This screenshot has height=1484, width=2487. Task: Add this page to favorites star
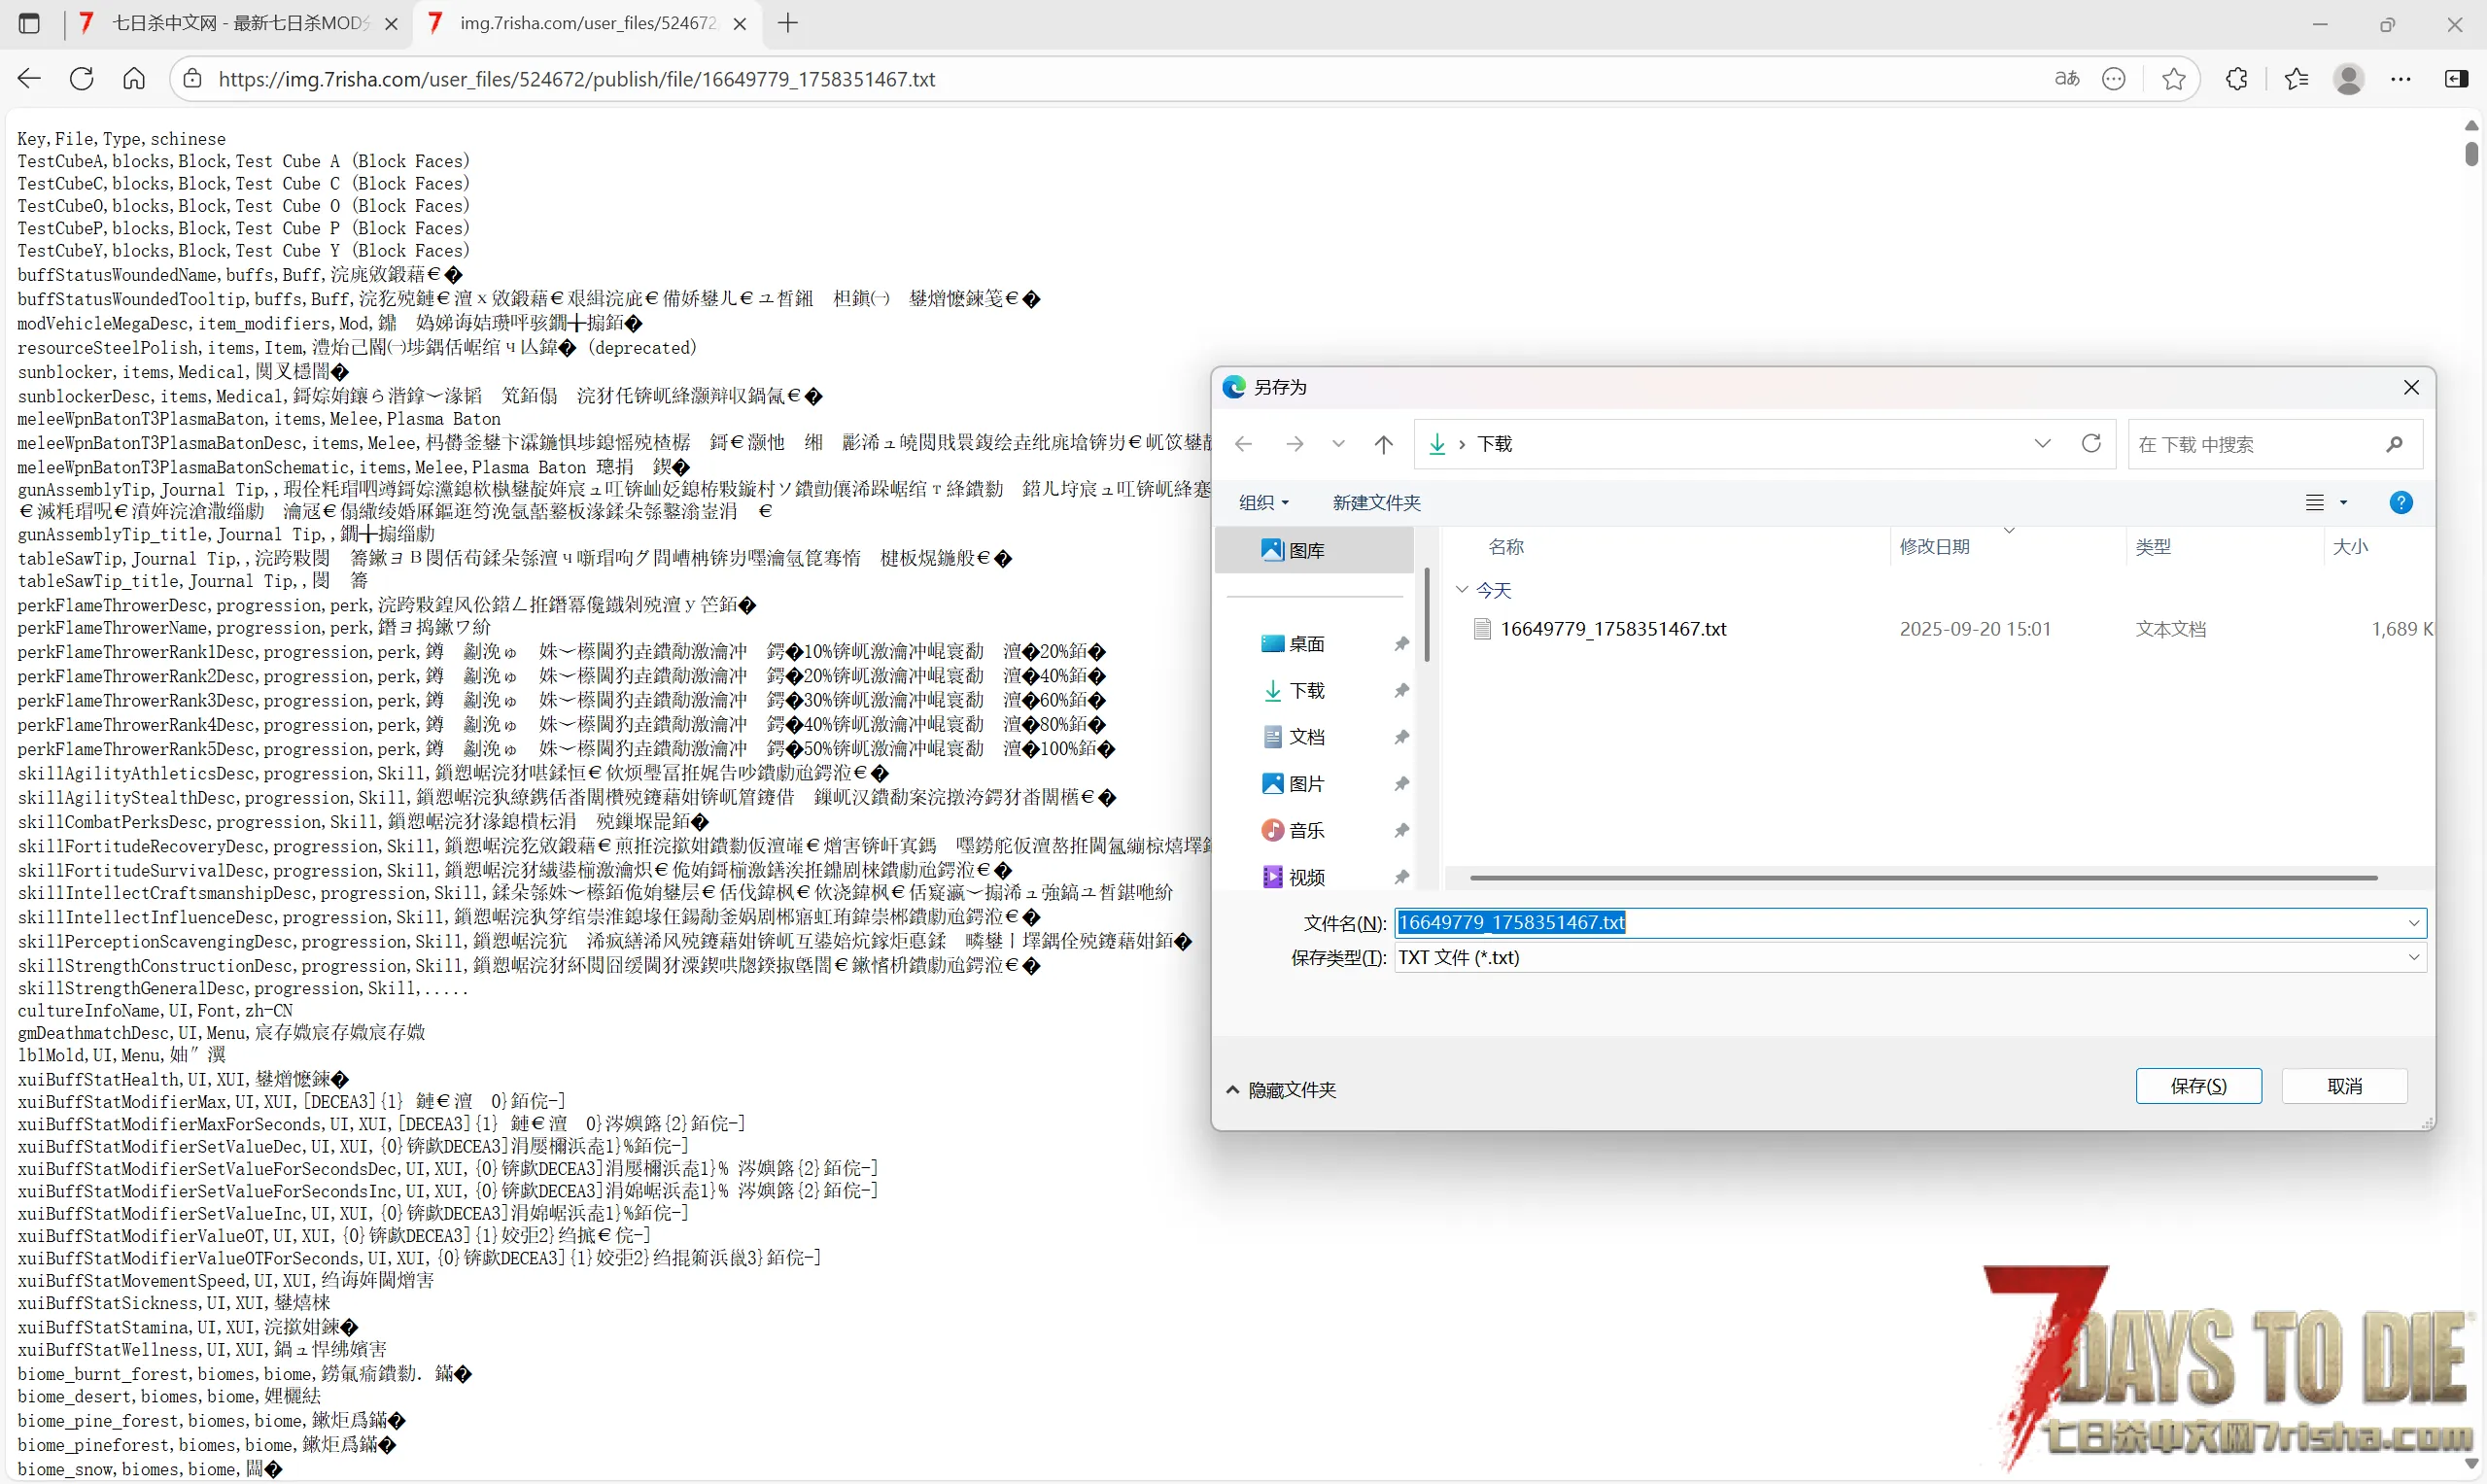pyautogui.click(x=2173, y=79)
